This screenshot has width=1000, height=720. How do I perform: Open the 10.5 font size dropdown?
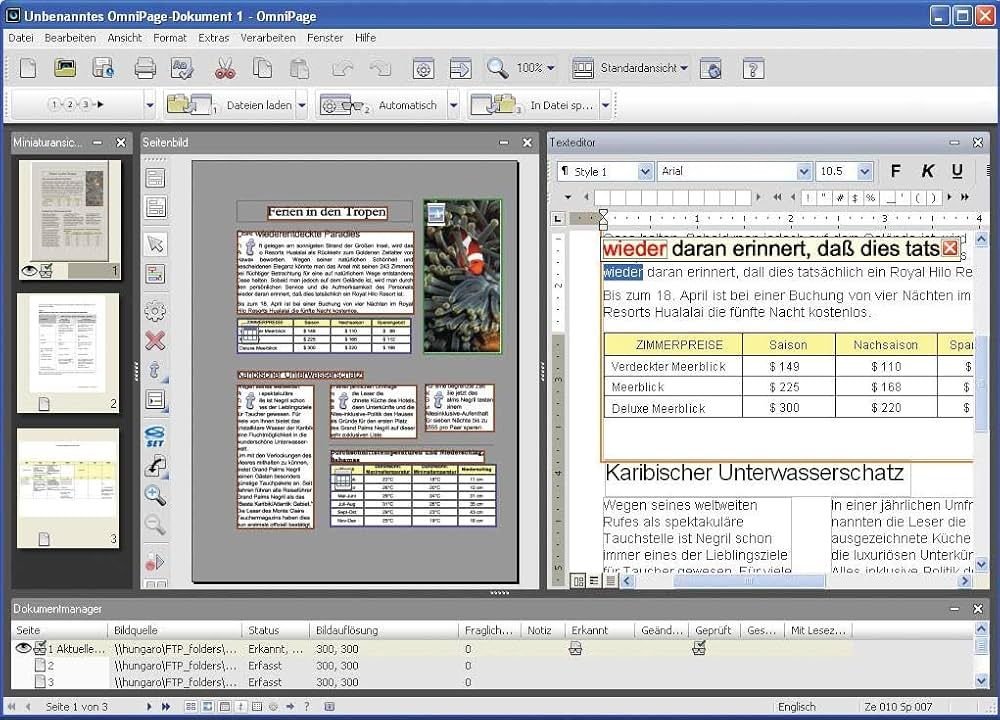click(864, 172)
